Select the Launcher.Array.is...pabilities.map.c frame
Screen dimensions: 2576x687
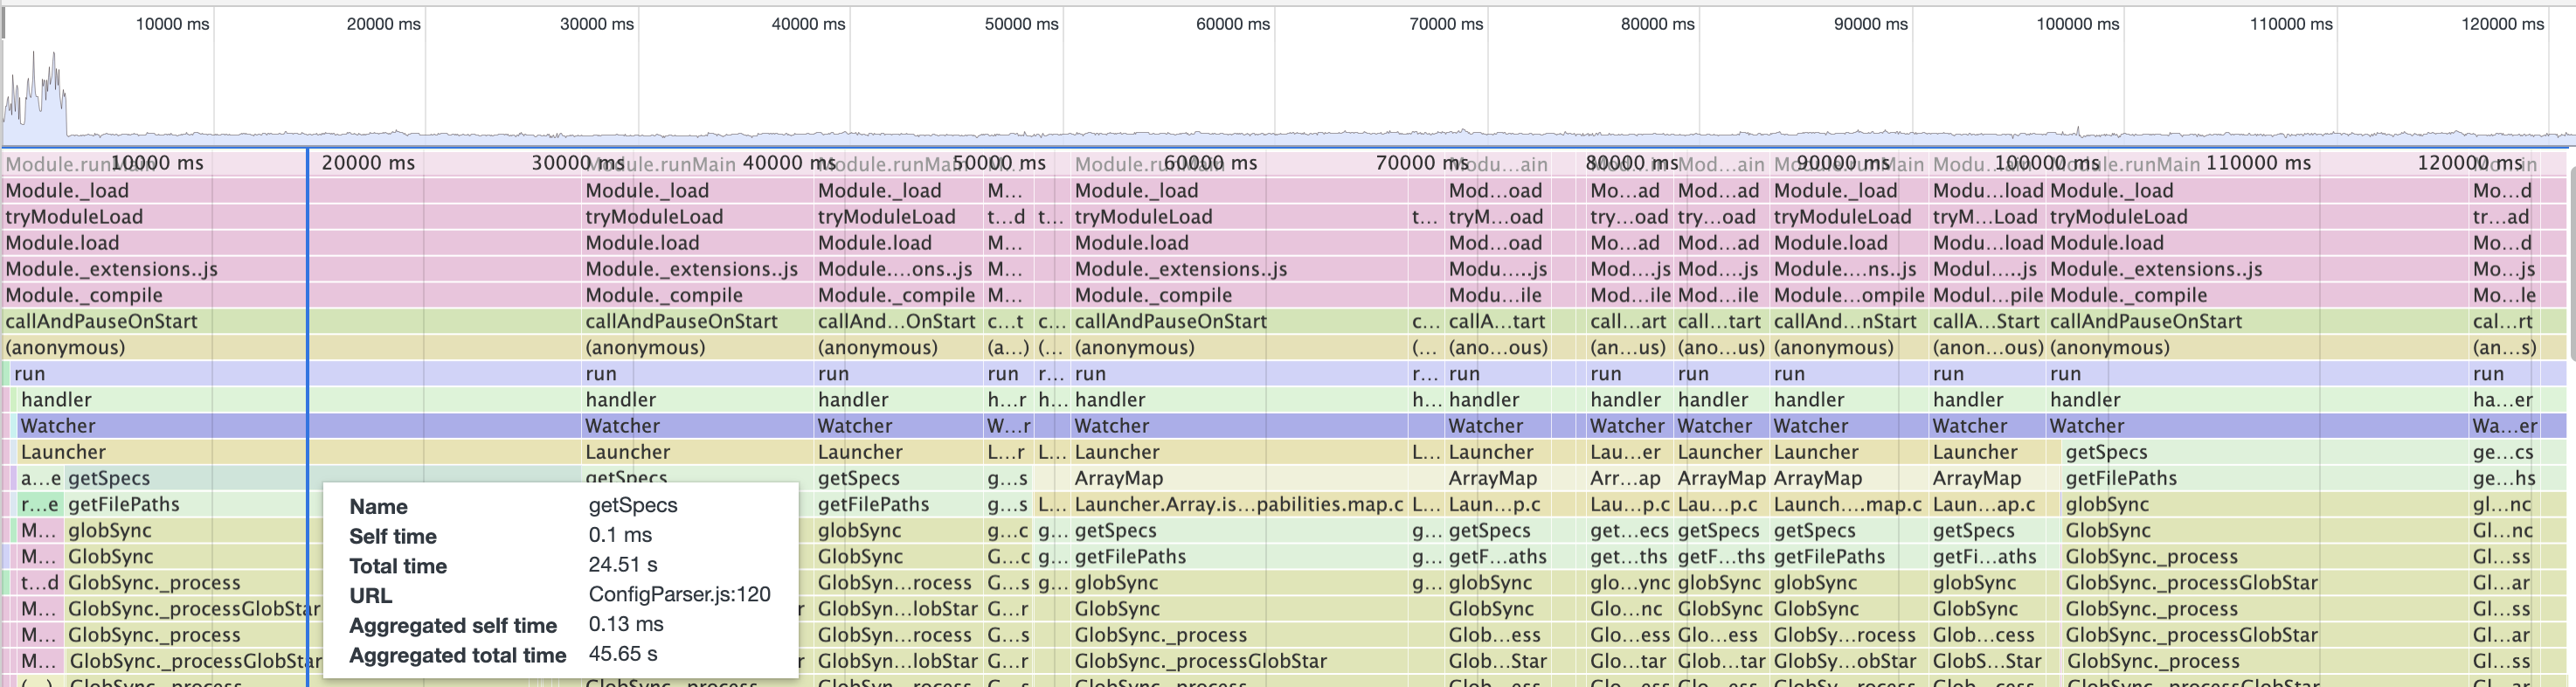[1238, 504]
